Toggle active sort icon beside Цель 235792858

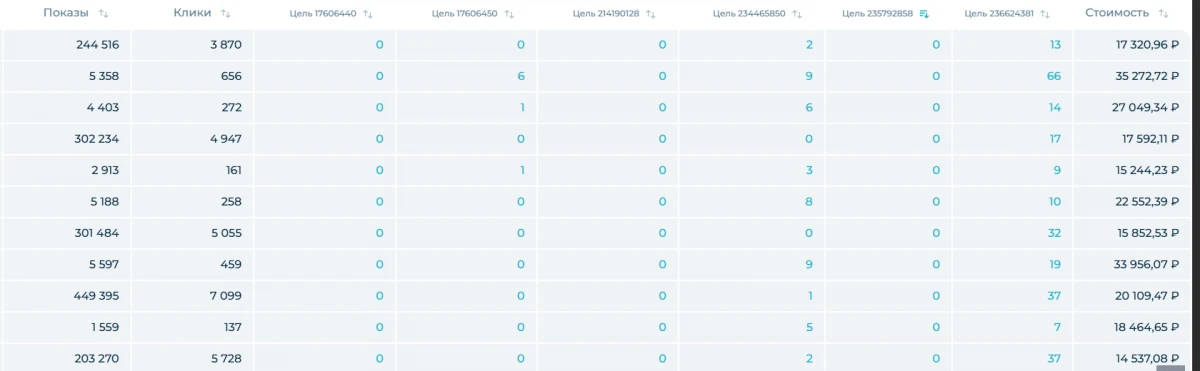[925, 14]
